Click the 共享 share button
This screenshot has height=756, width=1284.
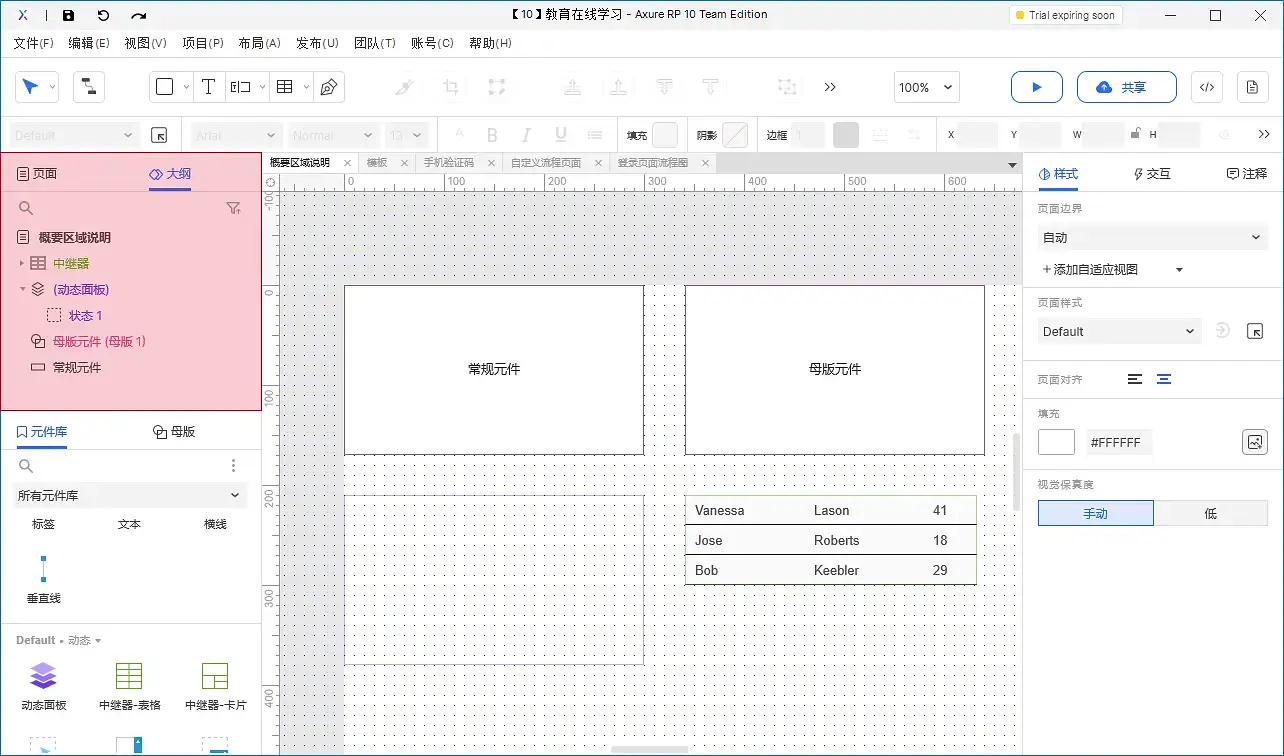(1120, 87)
